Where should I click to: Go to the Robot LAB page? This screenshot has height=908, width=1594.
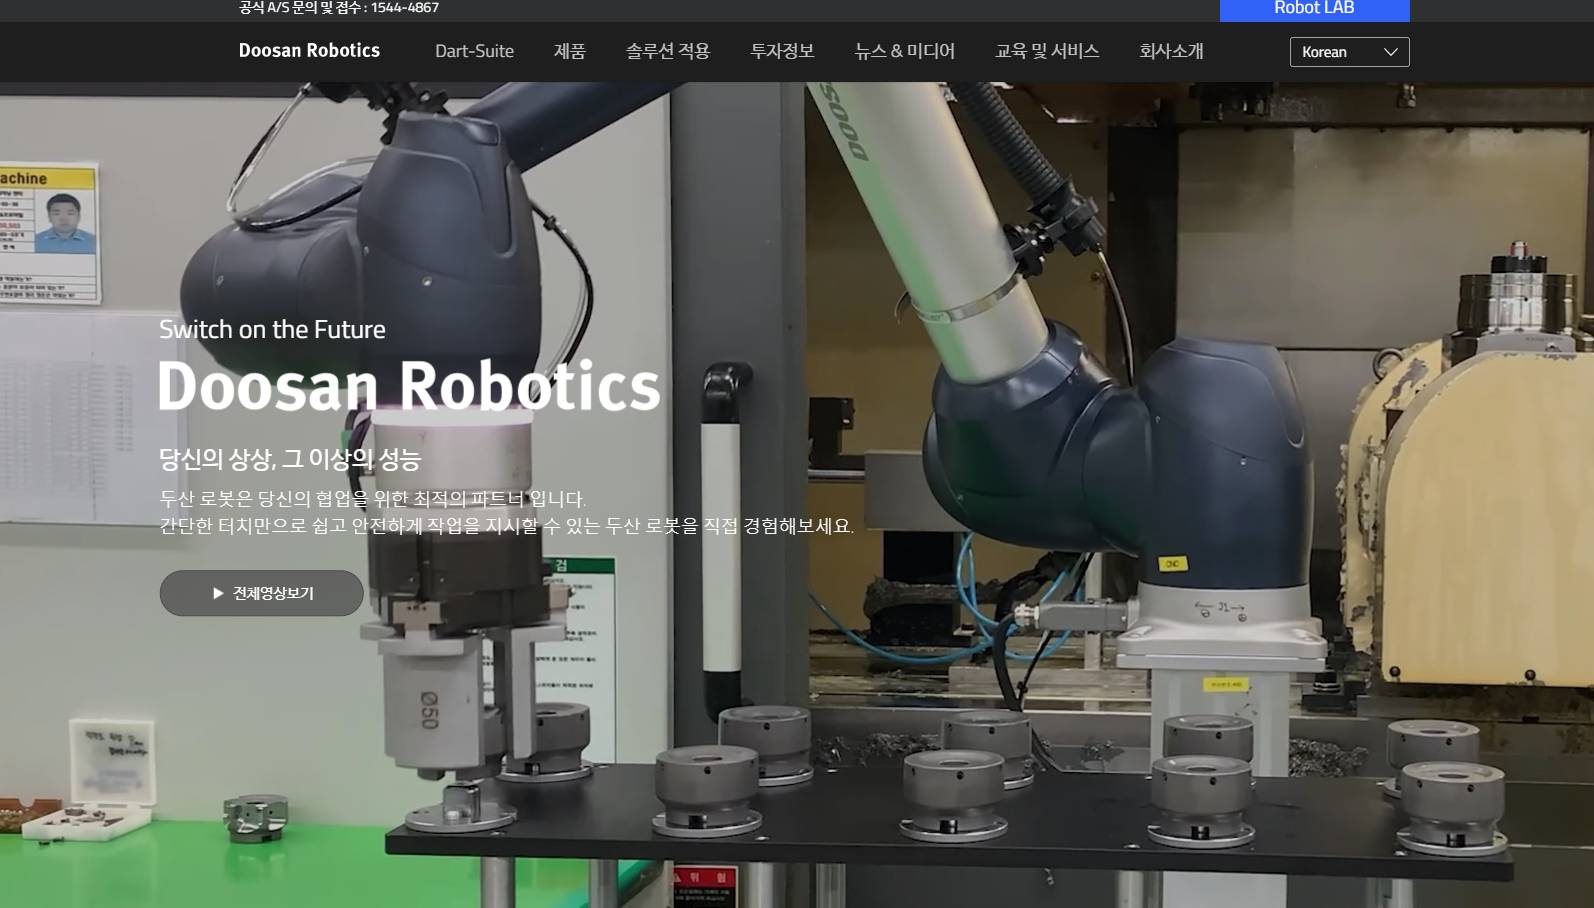tap(1314, 10)
